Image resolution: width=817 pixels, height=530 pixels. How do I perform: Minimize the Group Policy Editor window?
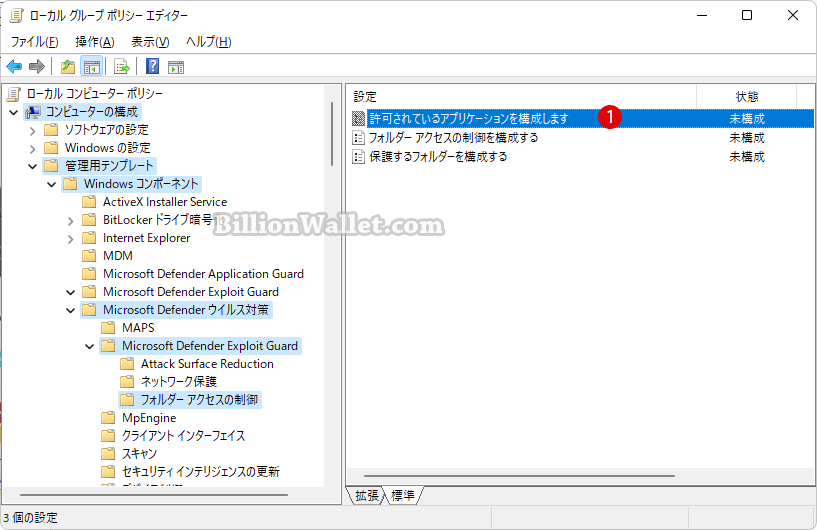pyautogui.click(x=702, y=15)
